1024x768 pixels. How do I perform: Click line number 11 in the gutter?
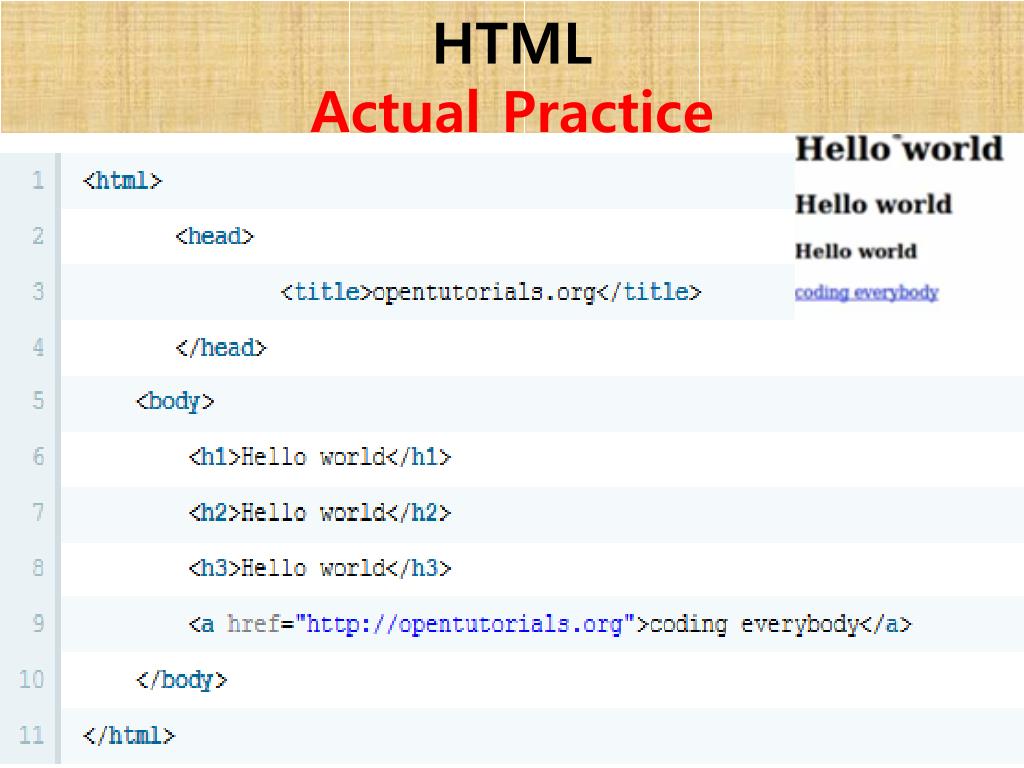(31, 735)
